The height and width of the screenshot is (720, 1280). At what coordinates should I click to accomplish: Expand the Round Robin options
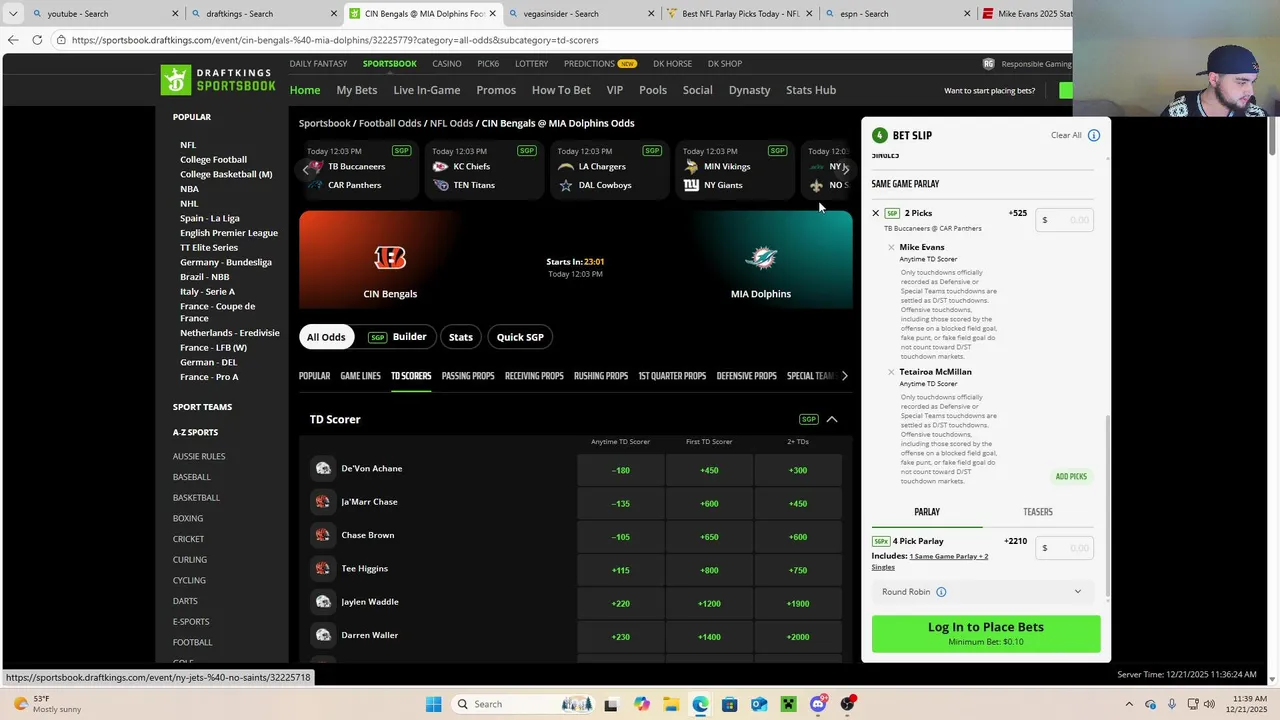(x=1078, y=592)
